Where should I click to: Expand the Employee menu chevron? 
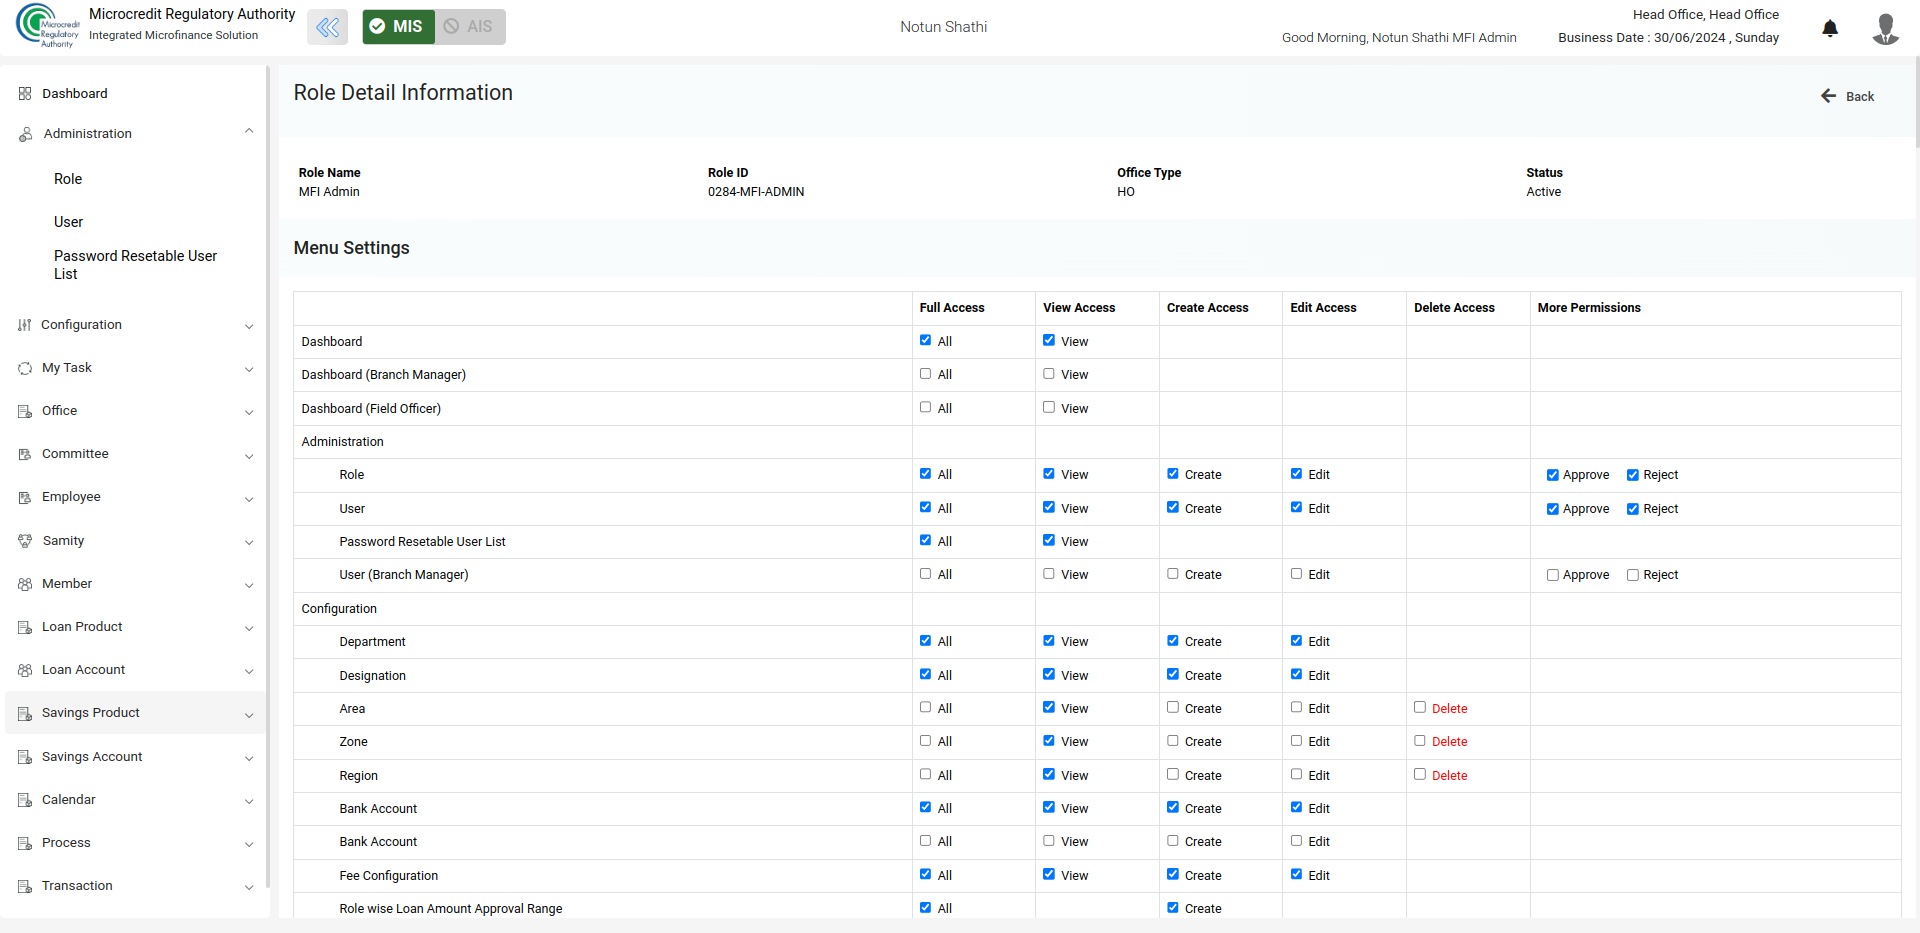point(249,499)
